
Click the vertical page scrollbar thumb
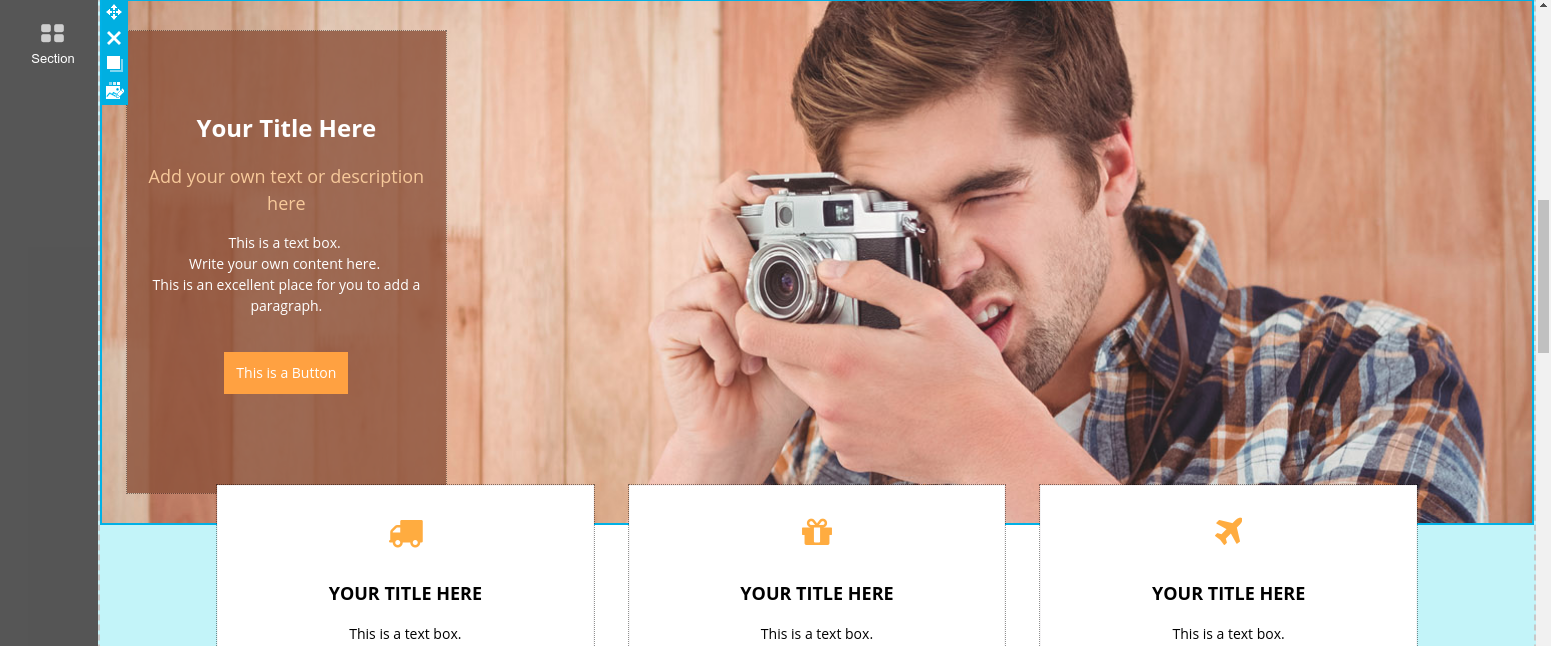click(x=1542, y=276)
